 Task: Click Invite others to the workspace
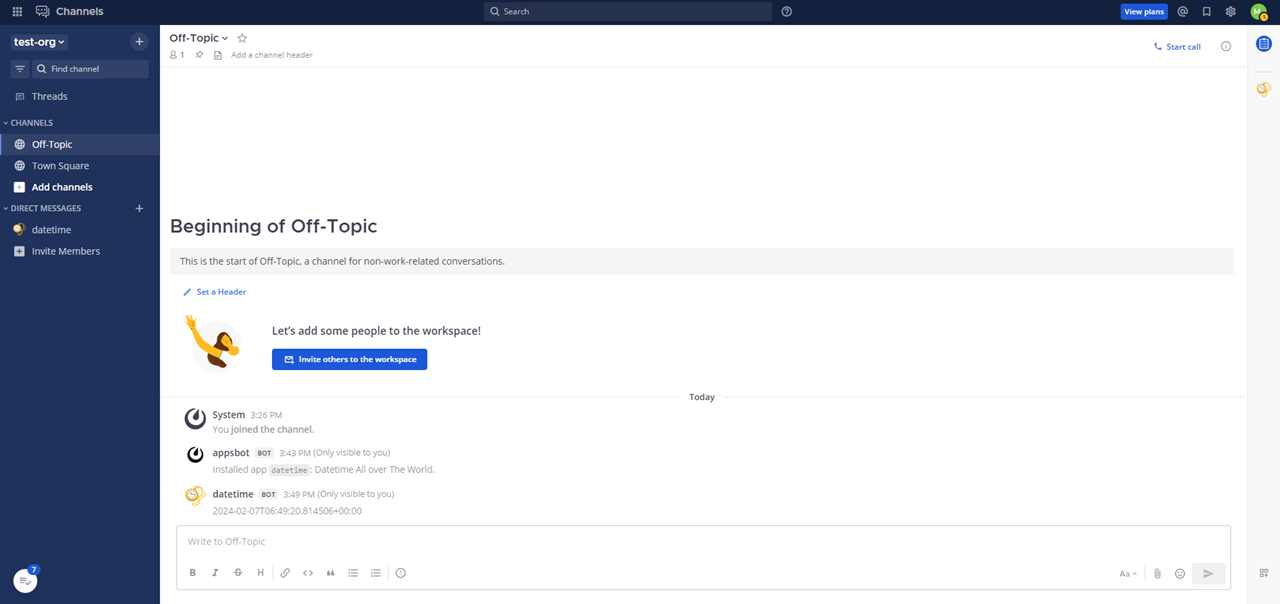[x=349, y=359]
